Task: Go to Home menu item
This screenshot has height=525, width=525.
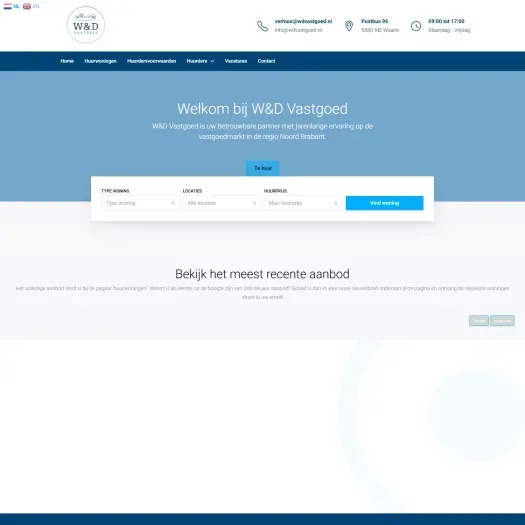Action: tap(67, 61)
